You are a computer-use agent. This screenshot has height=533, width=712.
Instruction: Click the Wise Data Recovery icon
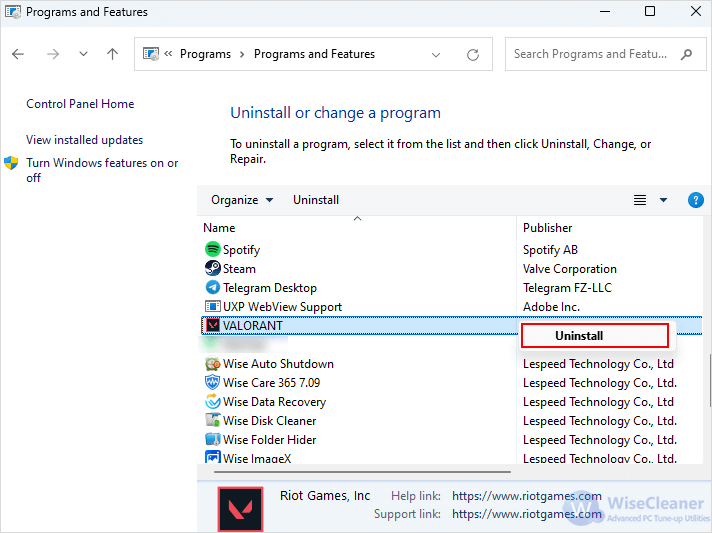(212, 402)
